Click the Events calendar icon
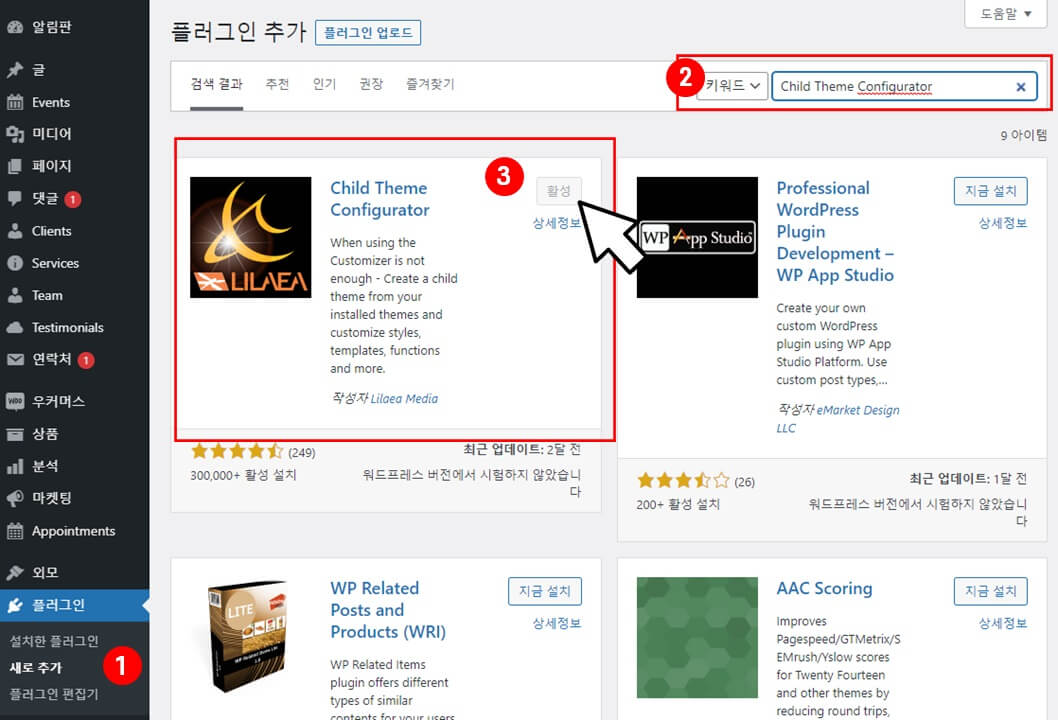 15,102
